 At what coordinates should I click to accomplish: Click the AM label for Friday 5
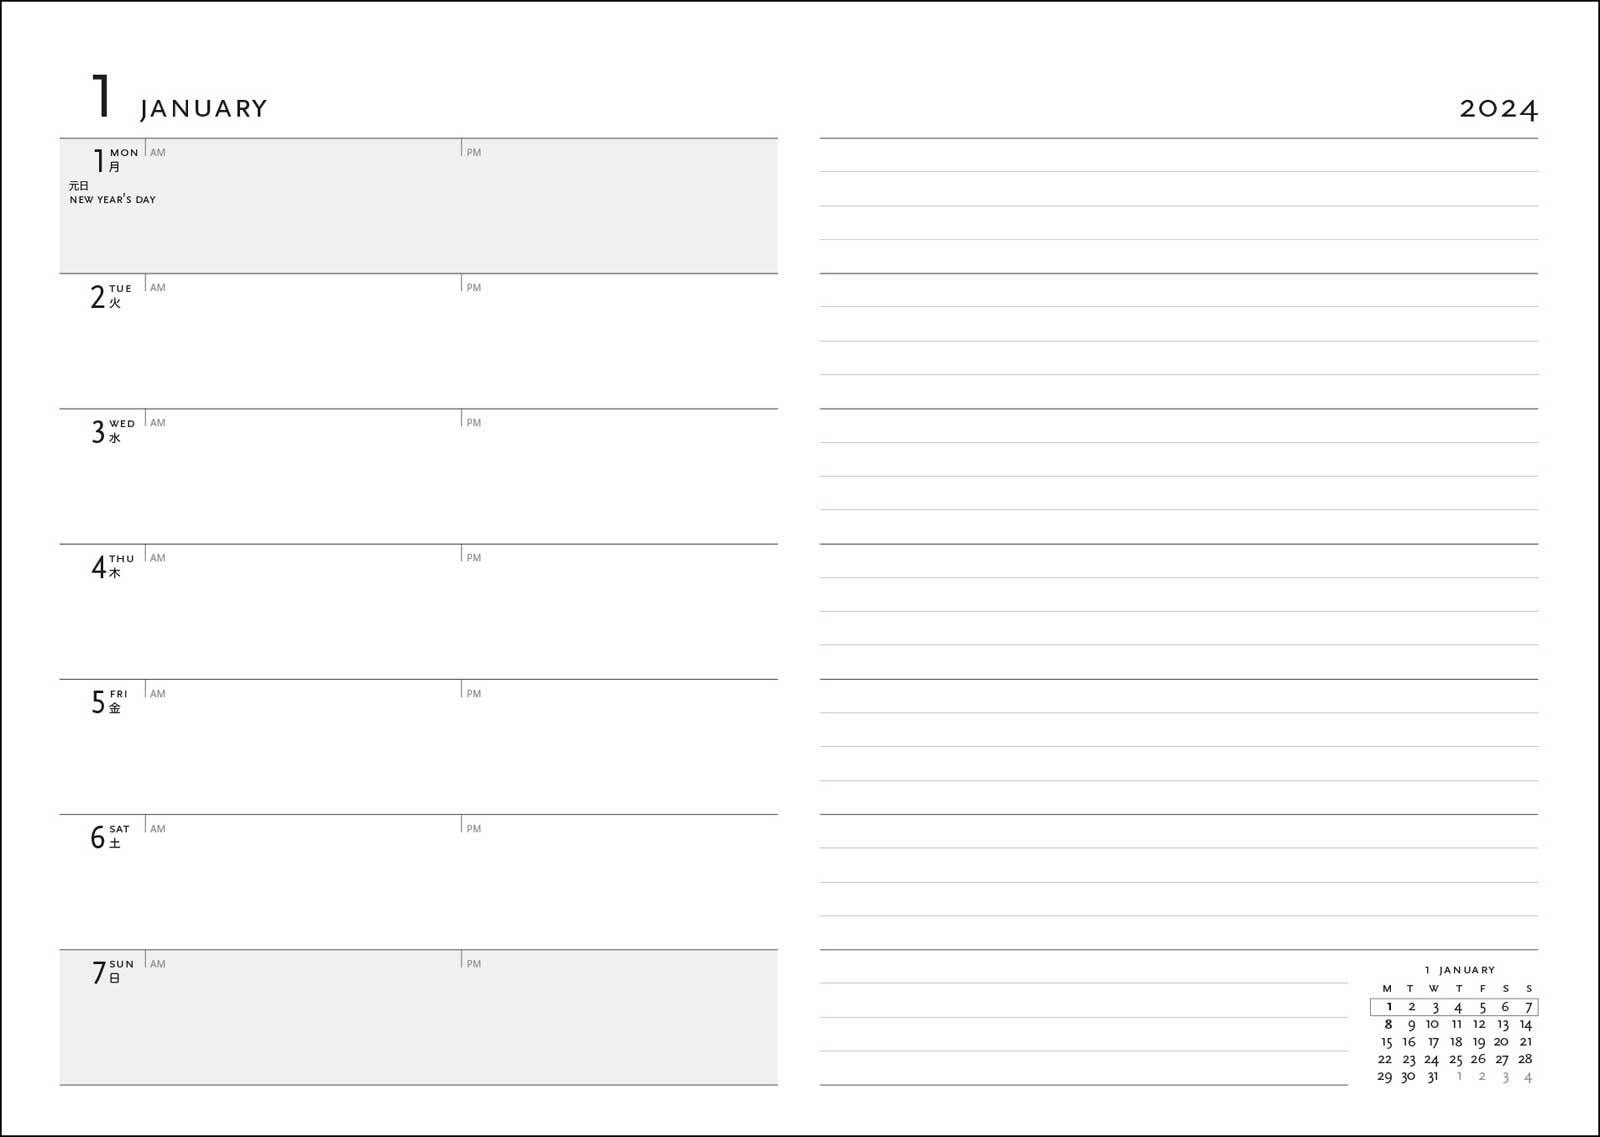click(158, 694)
